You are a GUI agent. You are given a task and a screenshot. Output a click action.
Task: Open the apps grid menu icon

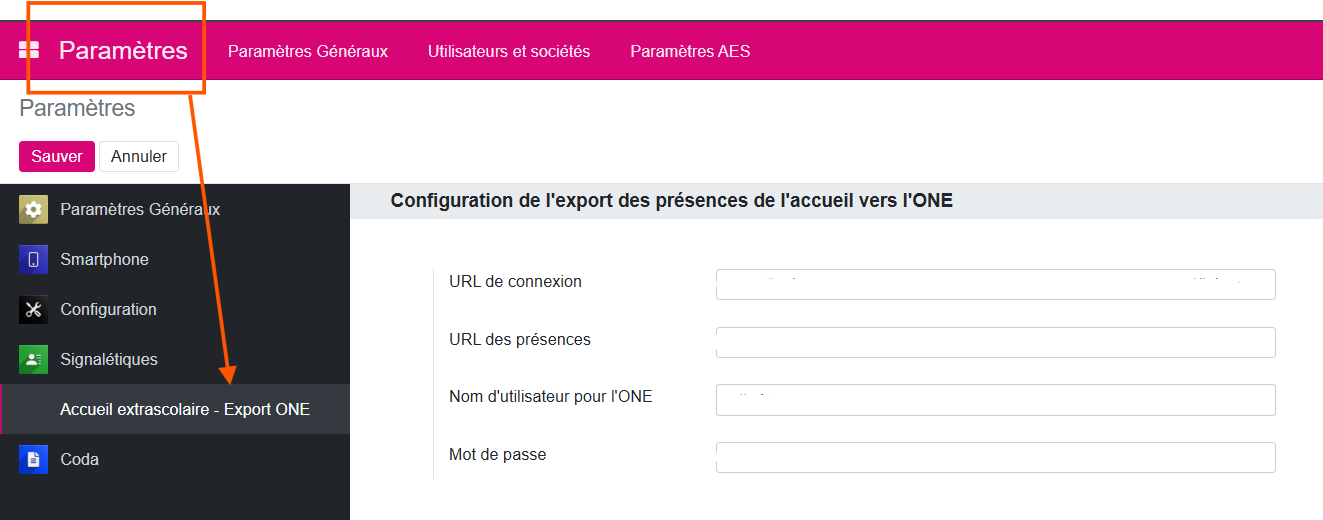click(x=29, y=50)
